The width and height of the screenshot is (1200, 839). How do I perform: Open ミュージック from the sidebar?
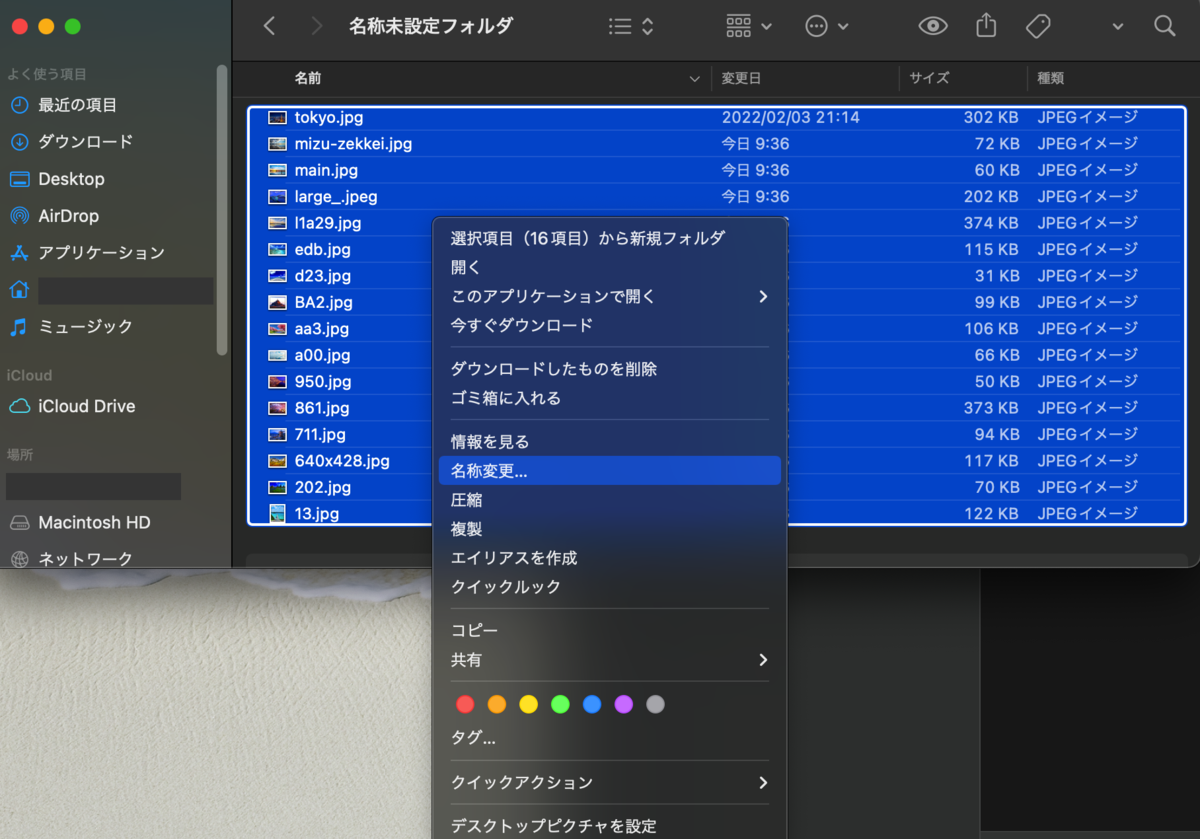pos(85,326)
